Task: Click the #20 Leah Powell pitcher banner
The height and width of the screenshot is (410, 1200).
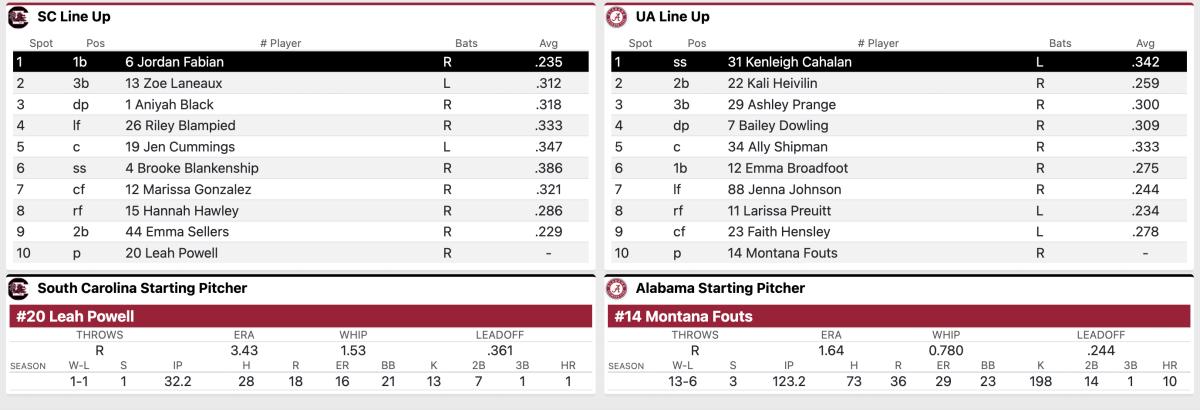Action: pos(300,317)
